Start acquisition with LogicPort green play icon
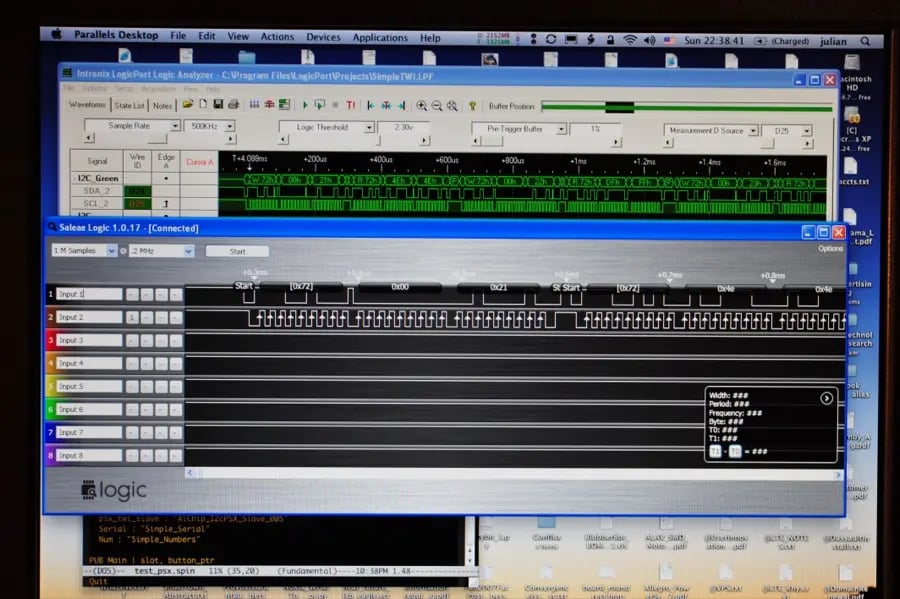The width and height of the screenshot is (900, 599). click(305, 105)
